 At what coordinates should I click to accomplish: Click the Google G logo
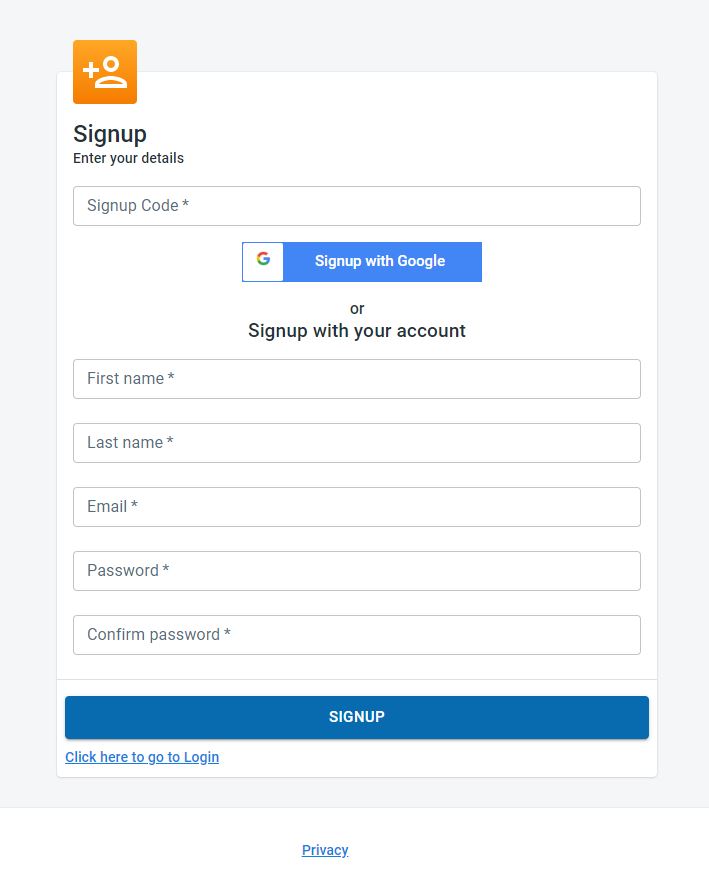[x=263, y=260]
